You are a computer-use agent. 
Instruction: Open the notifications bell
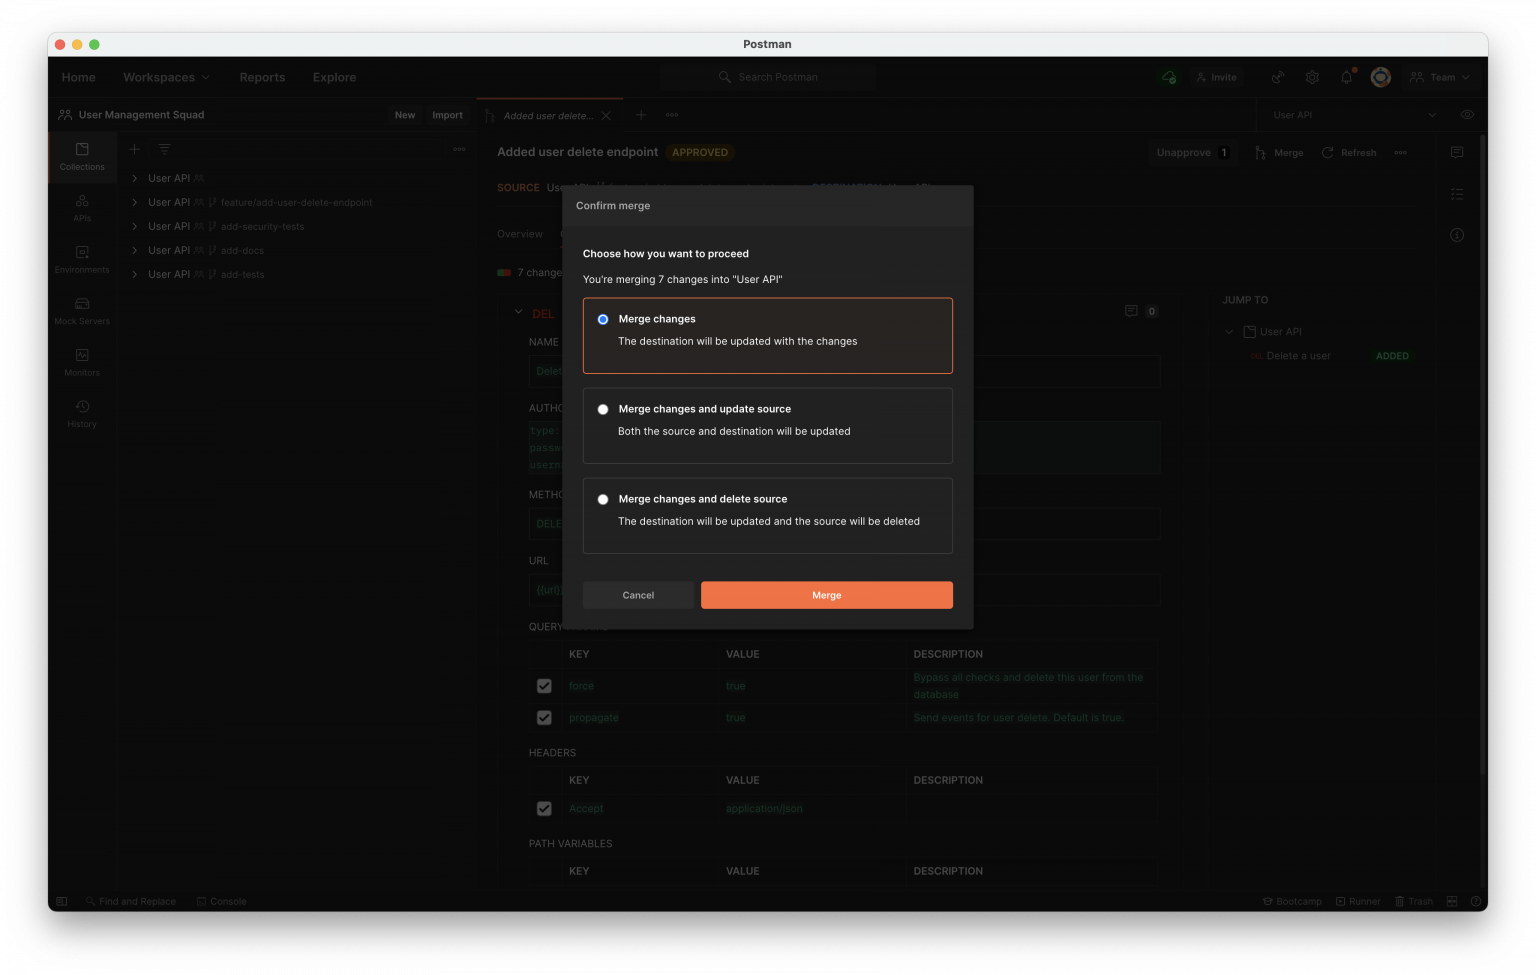1347,77
